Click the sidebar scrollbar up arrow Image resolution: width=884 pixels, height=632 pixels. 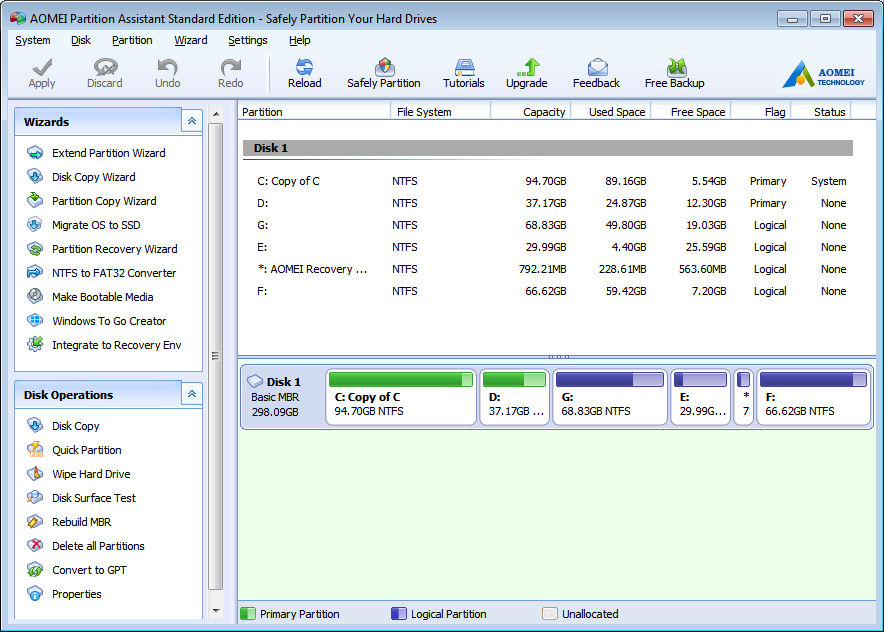click(x=216, y=114)
